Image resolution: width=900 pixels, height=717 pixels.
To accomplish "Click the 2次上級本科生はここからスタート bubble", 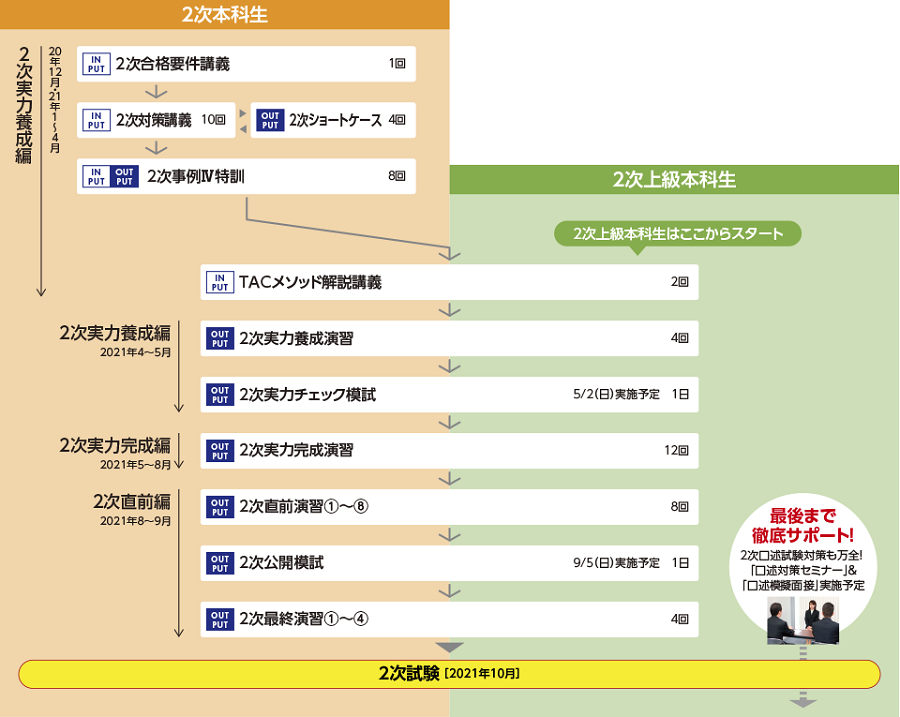I will coord(679,234).
